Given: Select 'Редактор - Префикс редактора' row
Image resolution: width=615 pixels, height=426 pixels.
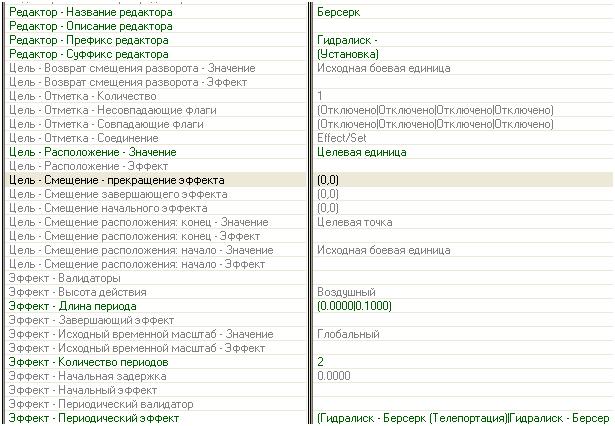Looking at the screenshot, I should coord(89,40).
